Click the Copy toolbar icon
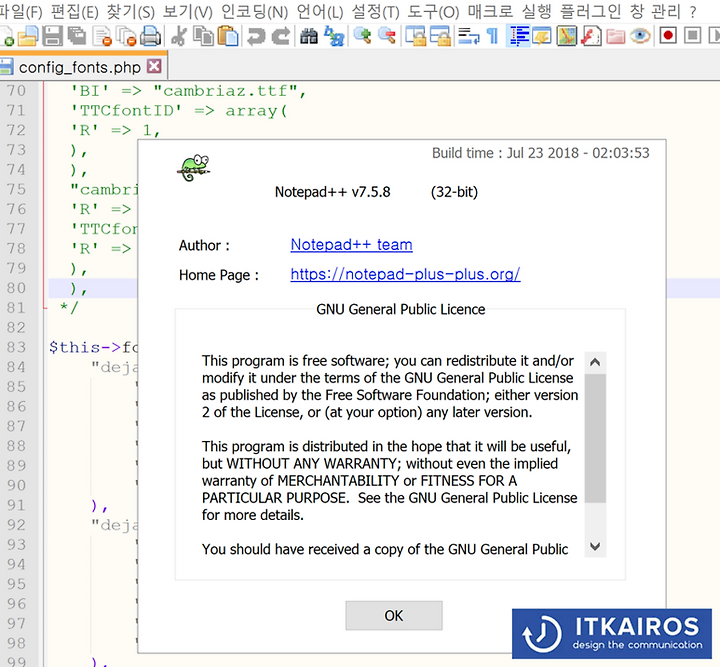The image size is (720, 667). tap(203, 36)
